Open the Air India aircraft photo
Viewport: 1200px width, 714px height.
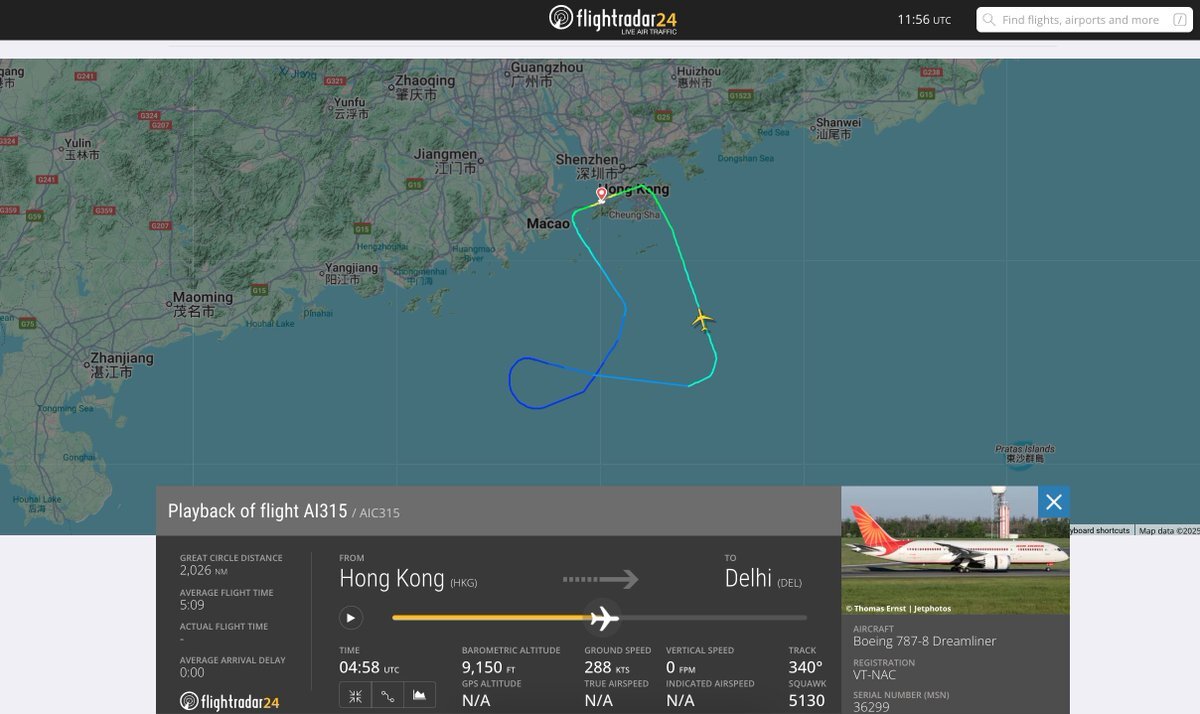(x=955, y=550)
